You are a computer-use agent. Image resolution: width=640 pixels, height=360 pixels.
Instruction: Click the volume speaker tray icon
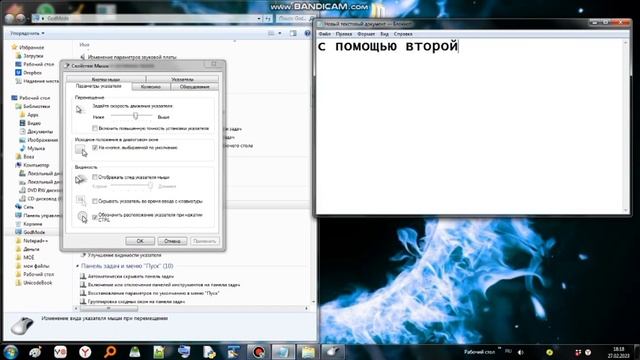pyautogui.click(x=521, y=352)
